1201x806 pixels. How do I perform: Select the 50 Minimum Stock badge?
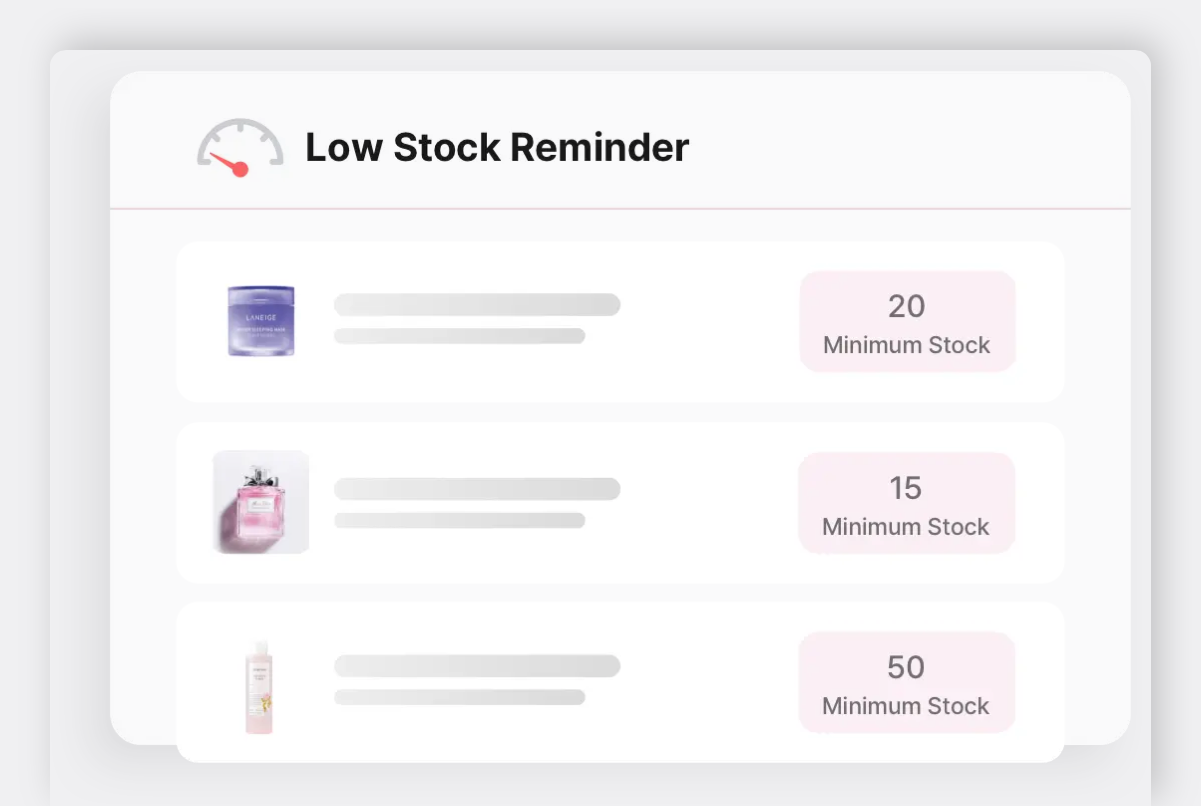(x=906, y=682)
